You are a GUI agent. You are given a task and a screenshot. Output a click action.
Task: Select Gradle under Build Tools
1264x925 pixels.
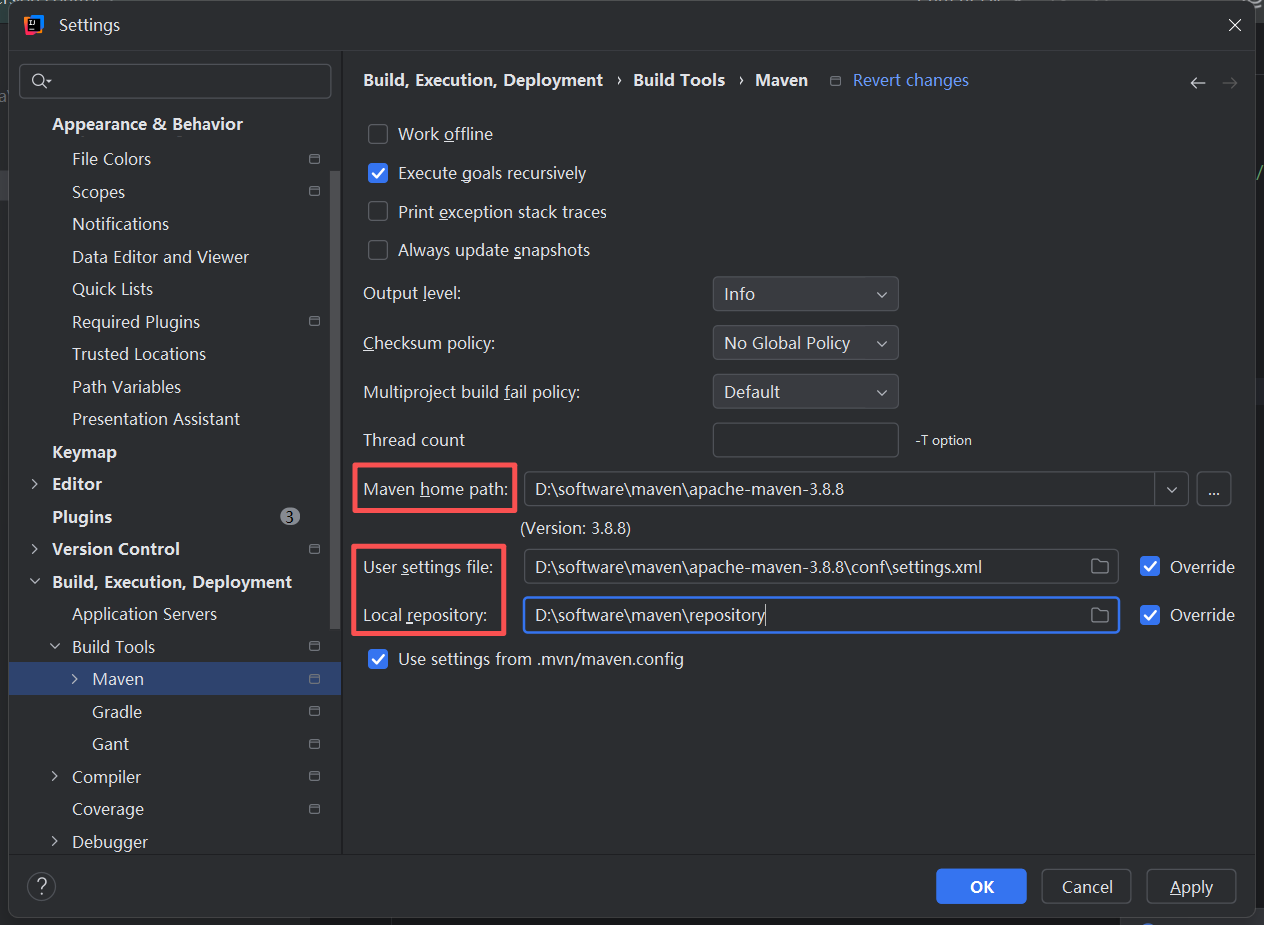117,712
